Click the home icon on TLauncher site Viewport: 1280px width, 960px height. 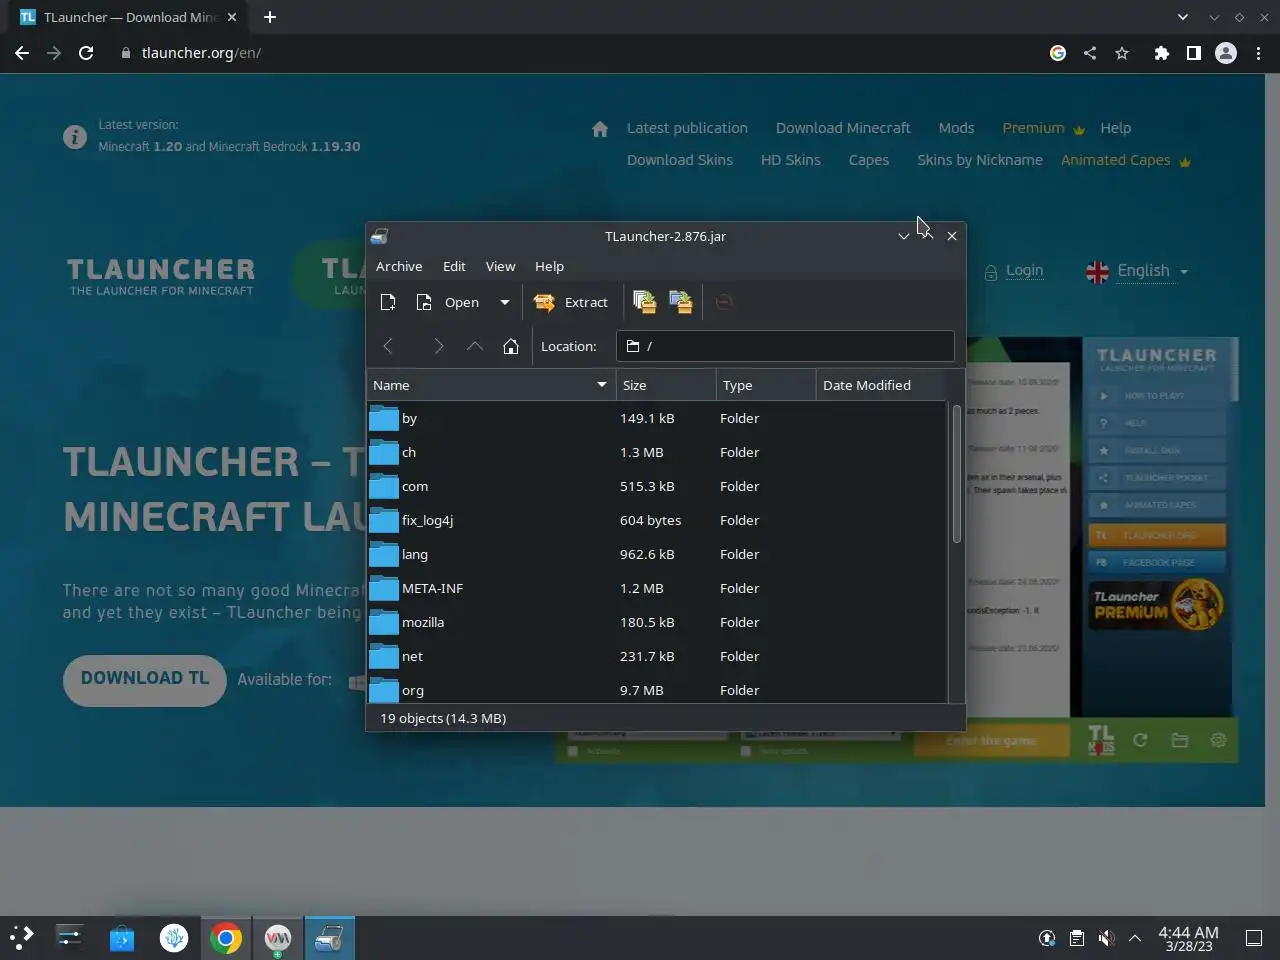coord(600,129)
